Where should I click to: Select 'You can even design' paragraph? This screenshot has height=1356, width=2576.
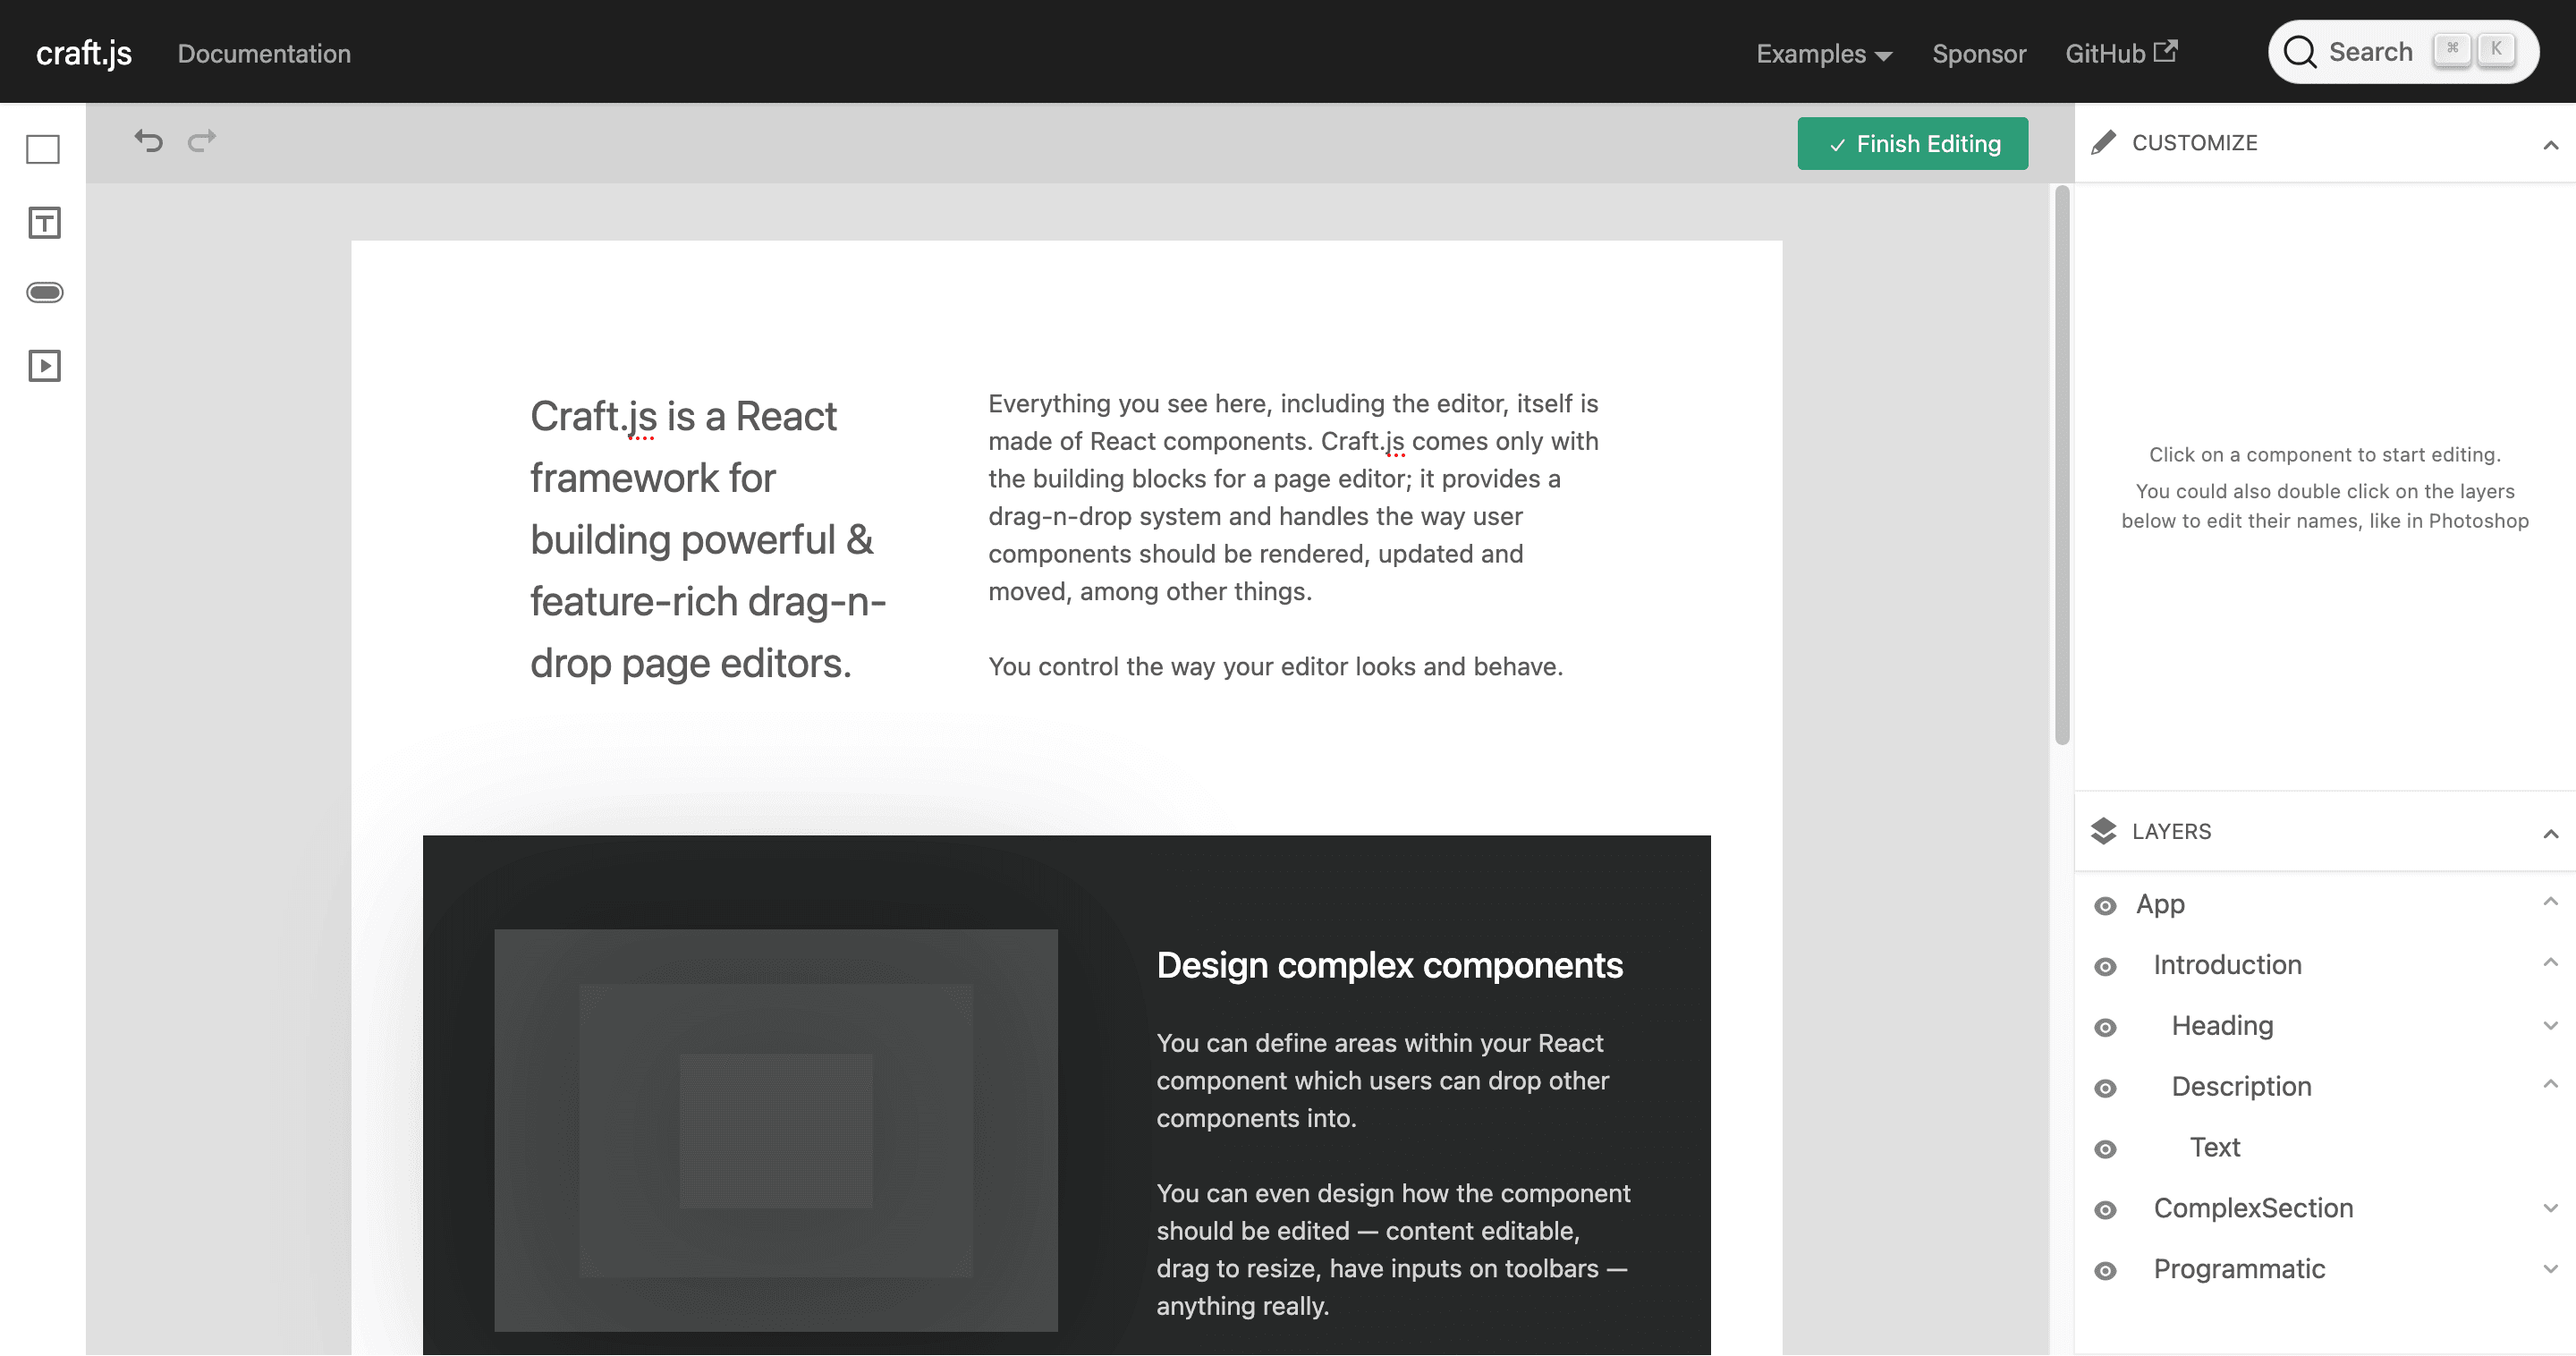pyautogui.click(x=1393, y=1250)
